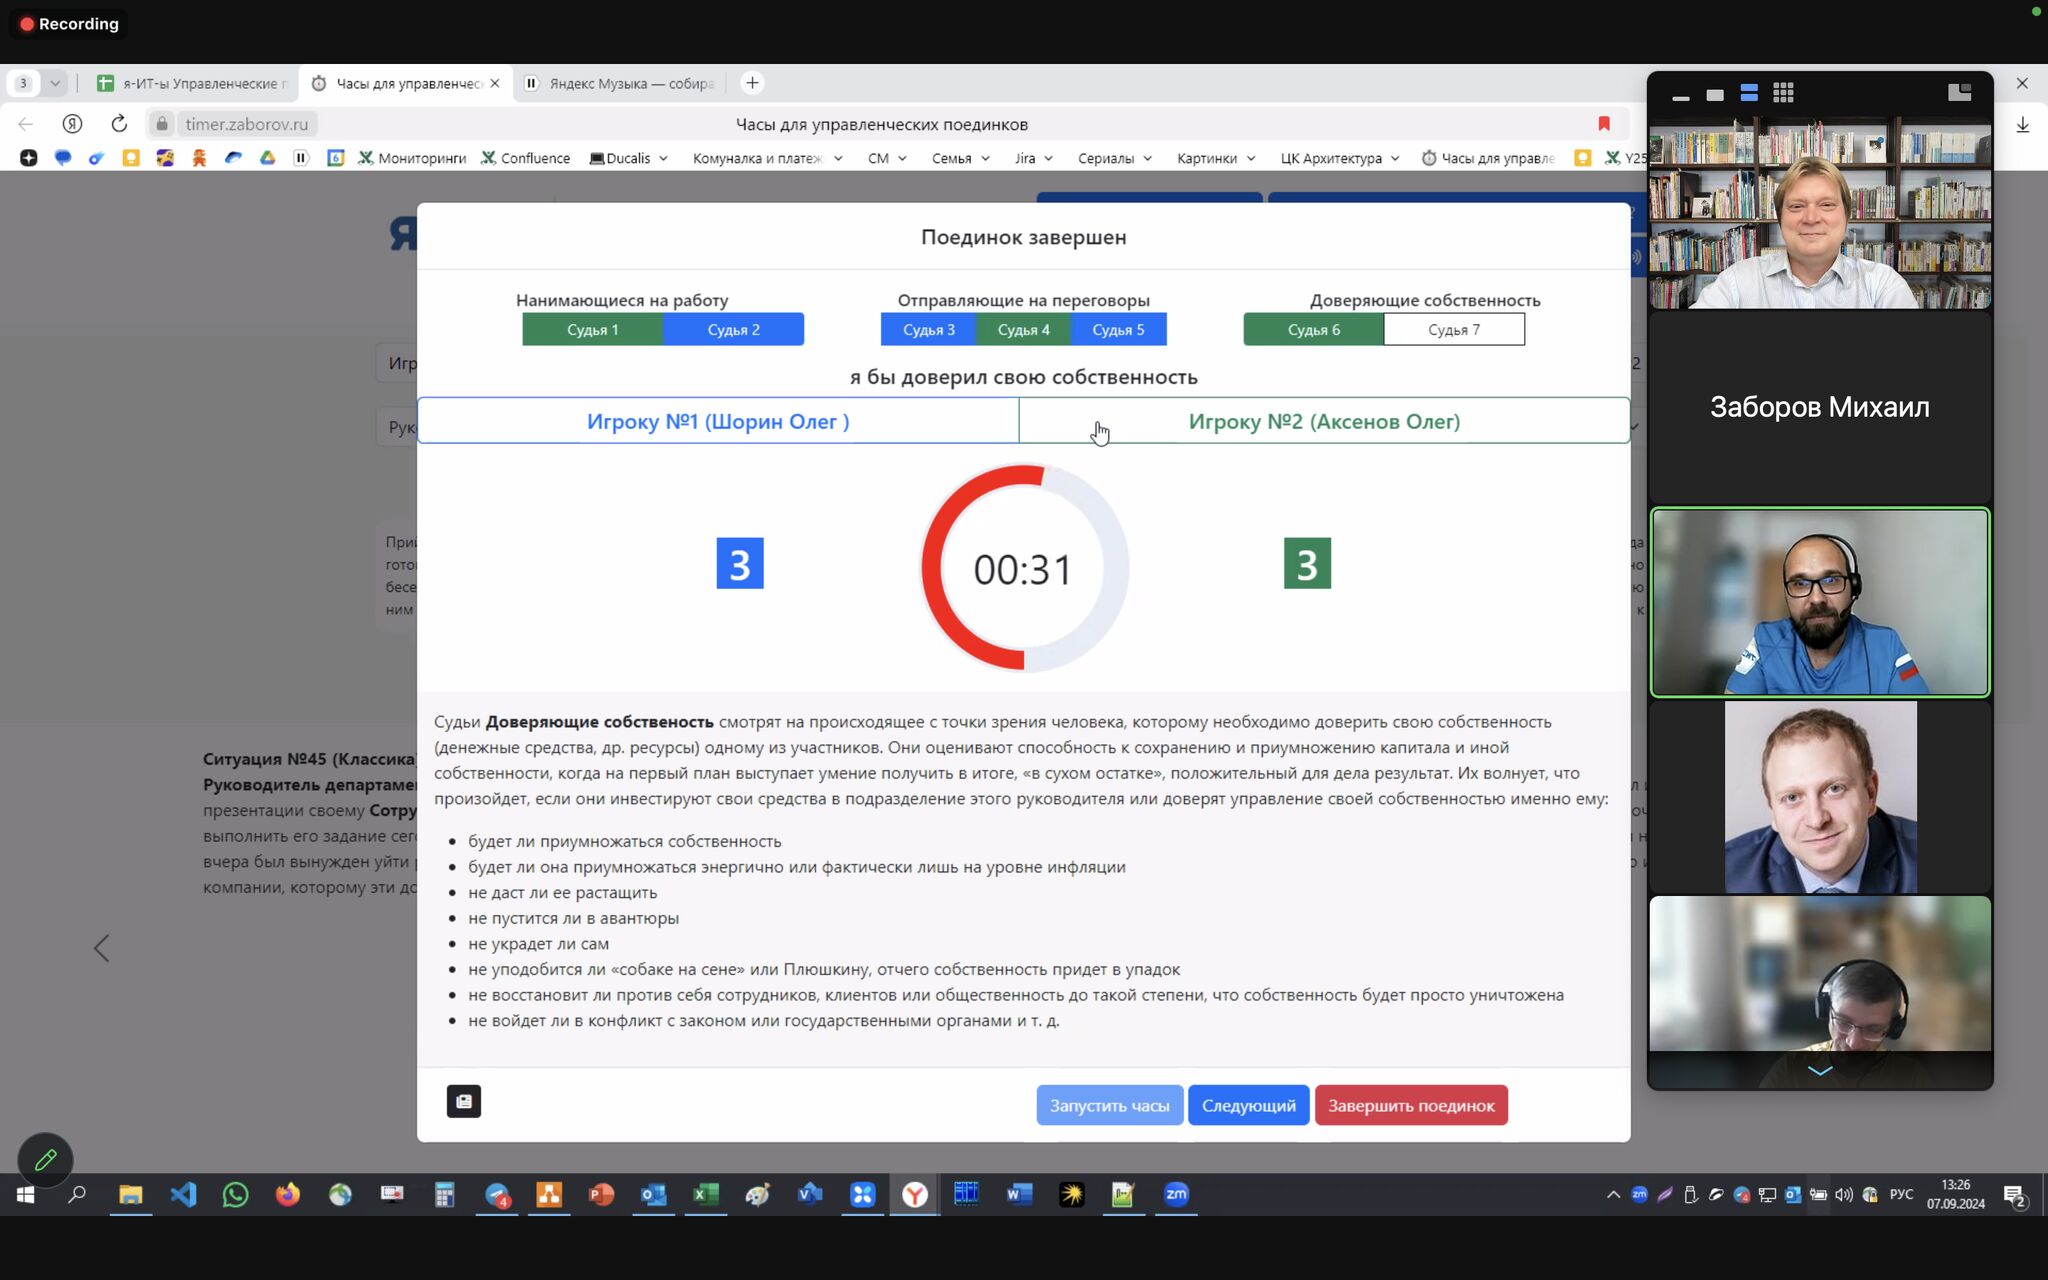
Task: Expand the Jira bookmarks folder
Action: pos(1033,158)
